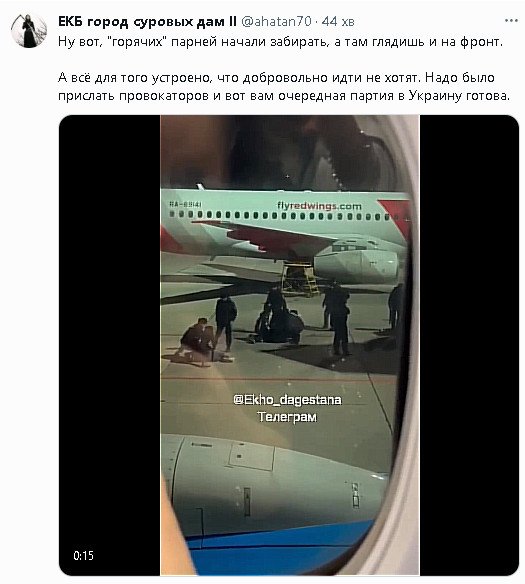The width and height of the screenshot is (525, 584).
Task: Click the aircraft registration number near the tail
Action: [x=185, y=204]
